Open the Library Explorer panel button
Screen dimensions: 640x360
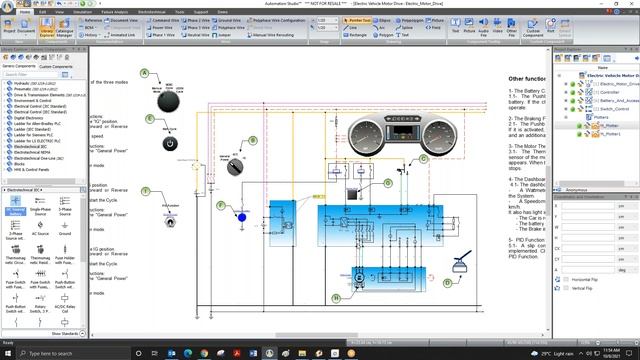(x=47, y=27)
